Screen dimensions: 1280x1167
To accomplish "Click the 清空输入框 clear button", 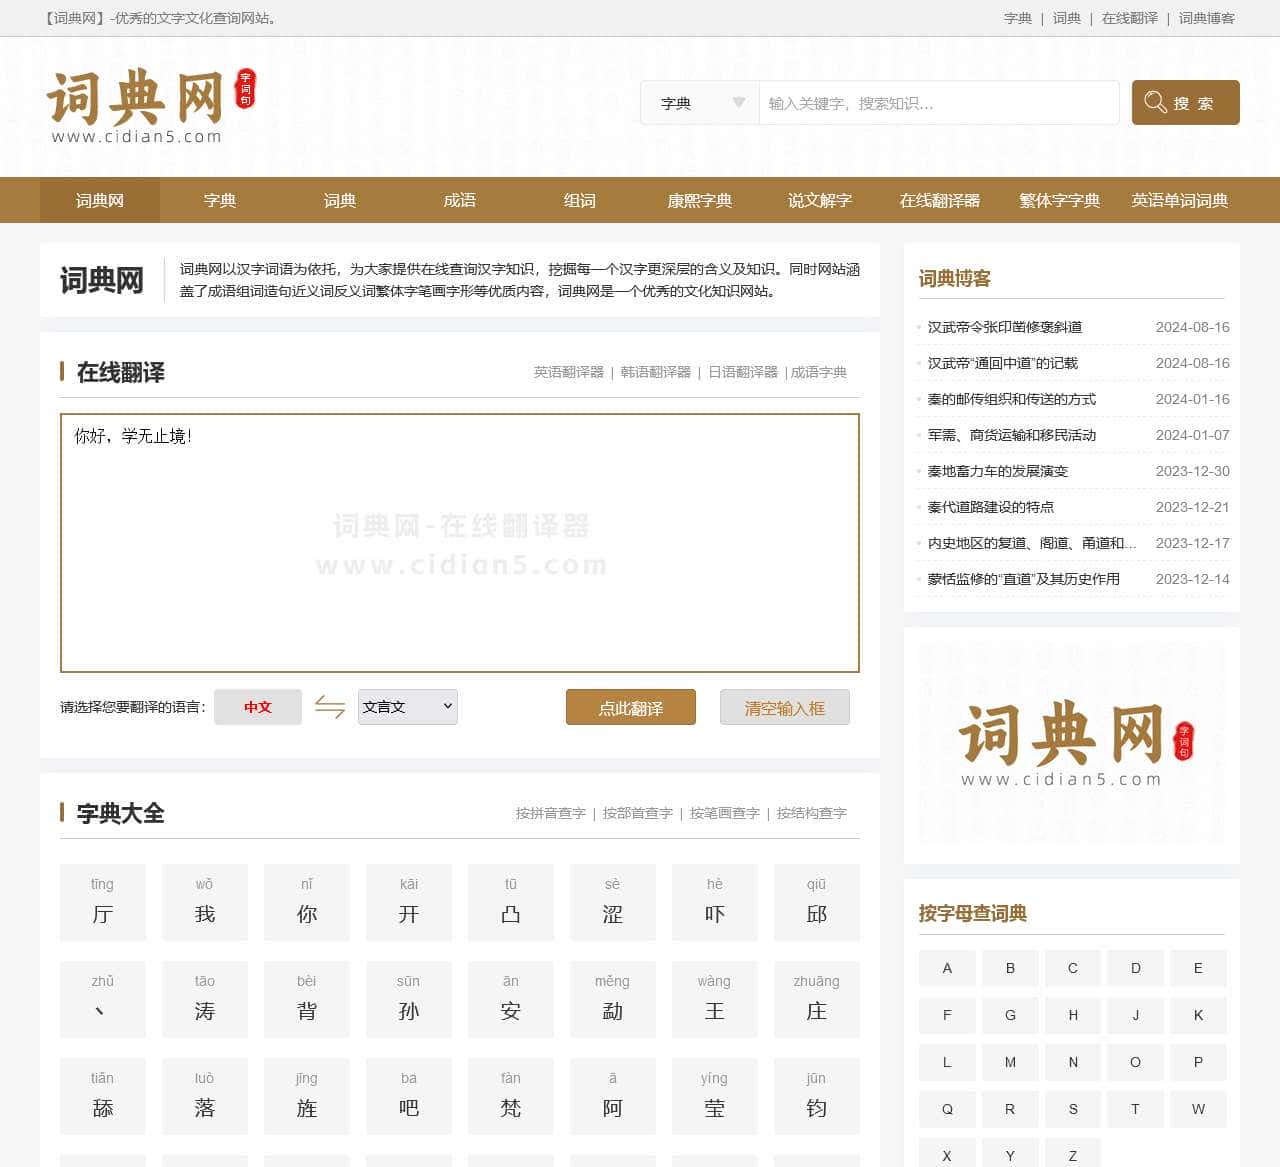I will (784, 708).
